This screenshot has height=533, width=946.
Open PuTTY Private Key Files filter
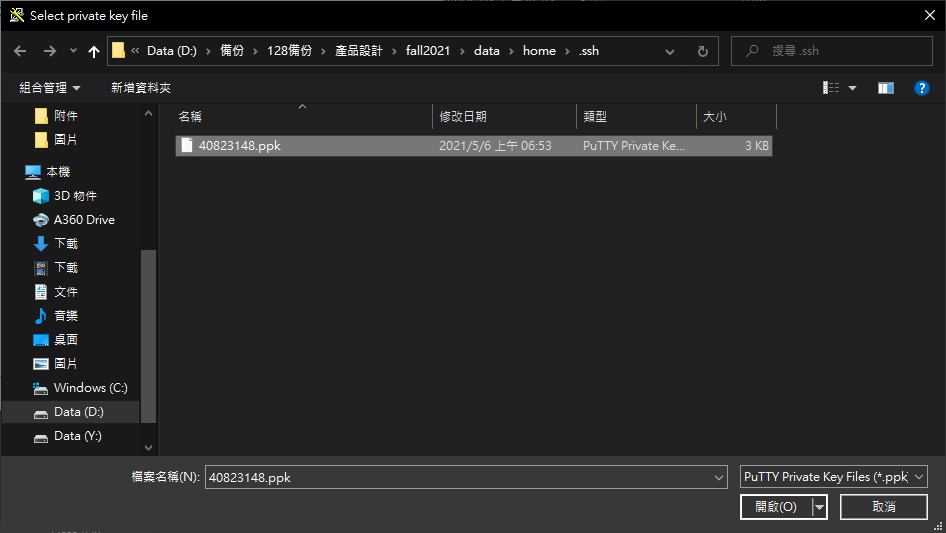[x=833, y=477]
